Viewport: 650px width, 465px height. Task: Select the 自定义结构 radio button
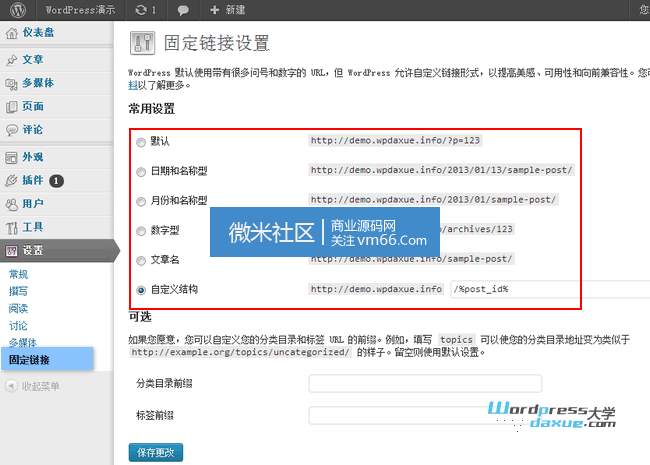[x=141, y=290]
